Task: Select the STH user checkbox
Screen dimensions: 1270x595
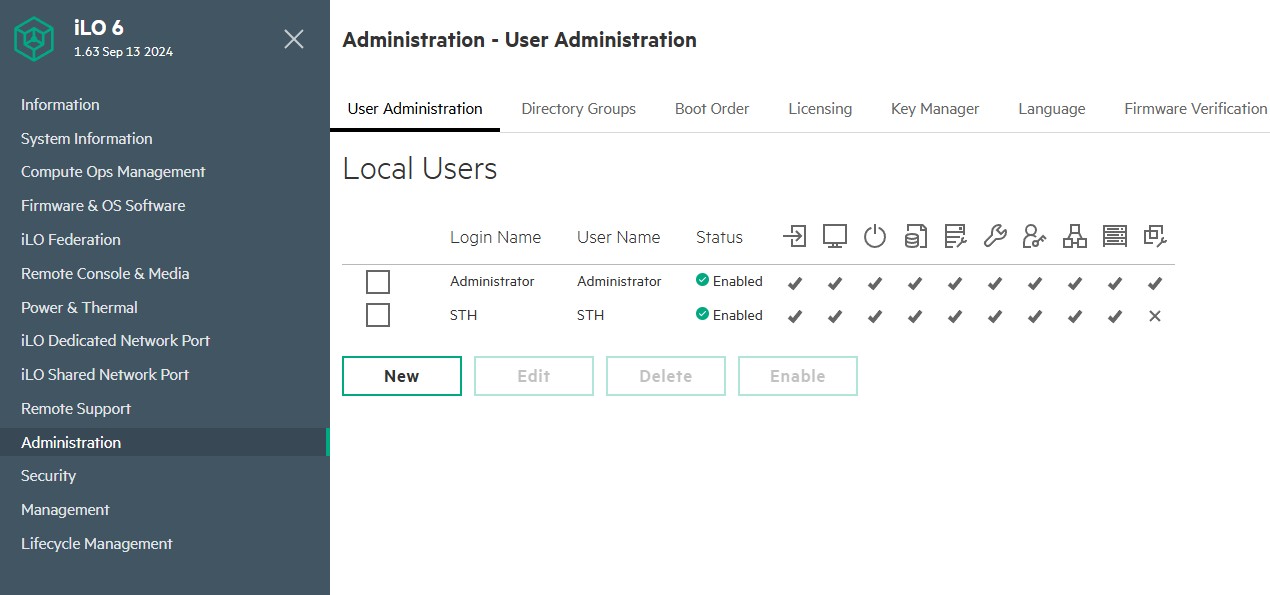Action: tap(378, 316)
